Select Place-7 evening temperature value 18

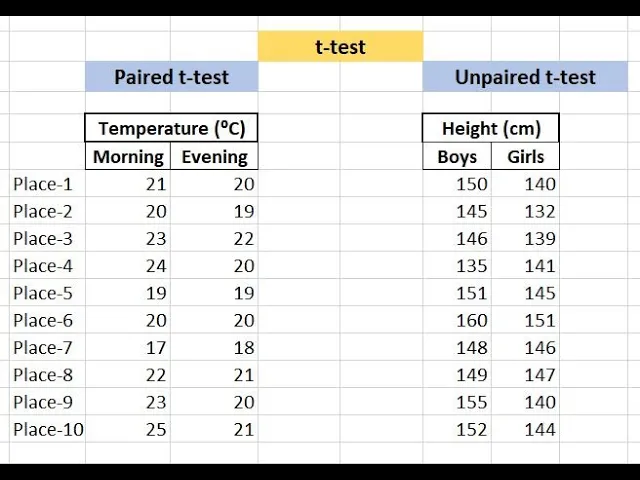214,348
